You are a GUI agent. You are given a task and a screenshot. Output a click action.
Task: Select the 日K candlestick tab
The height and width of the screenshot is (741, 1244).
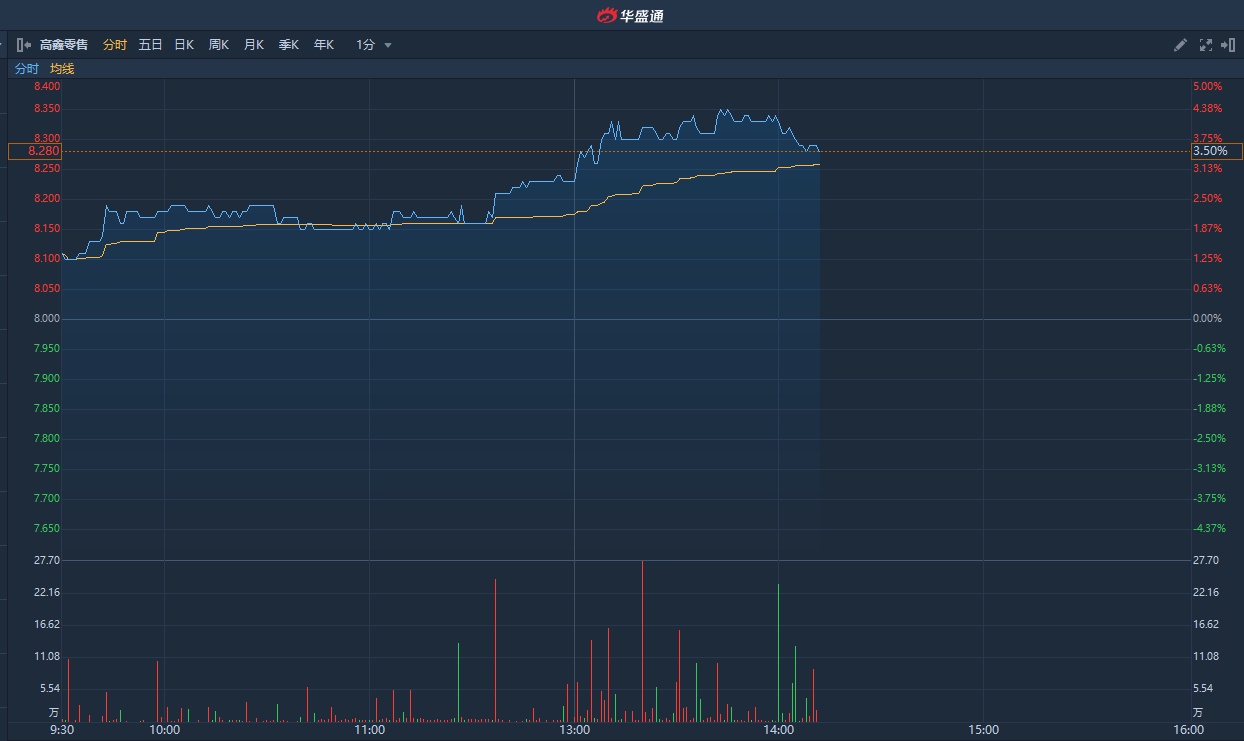pyautogui.click(x=184, y=45)
